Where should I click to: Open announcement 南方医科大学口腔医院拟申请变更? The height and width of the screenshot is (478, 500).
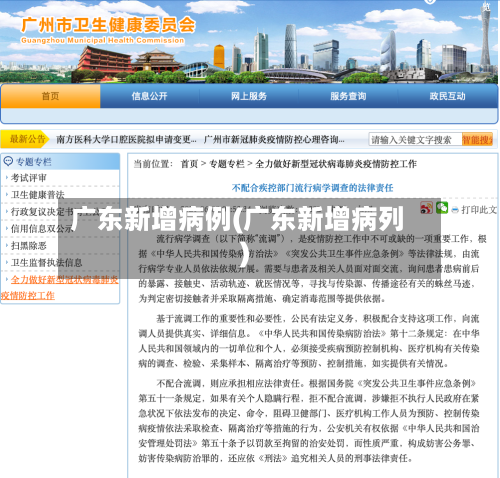click(126, 139)
